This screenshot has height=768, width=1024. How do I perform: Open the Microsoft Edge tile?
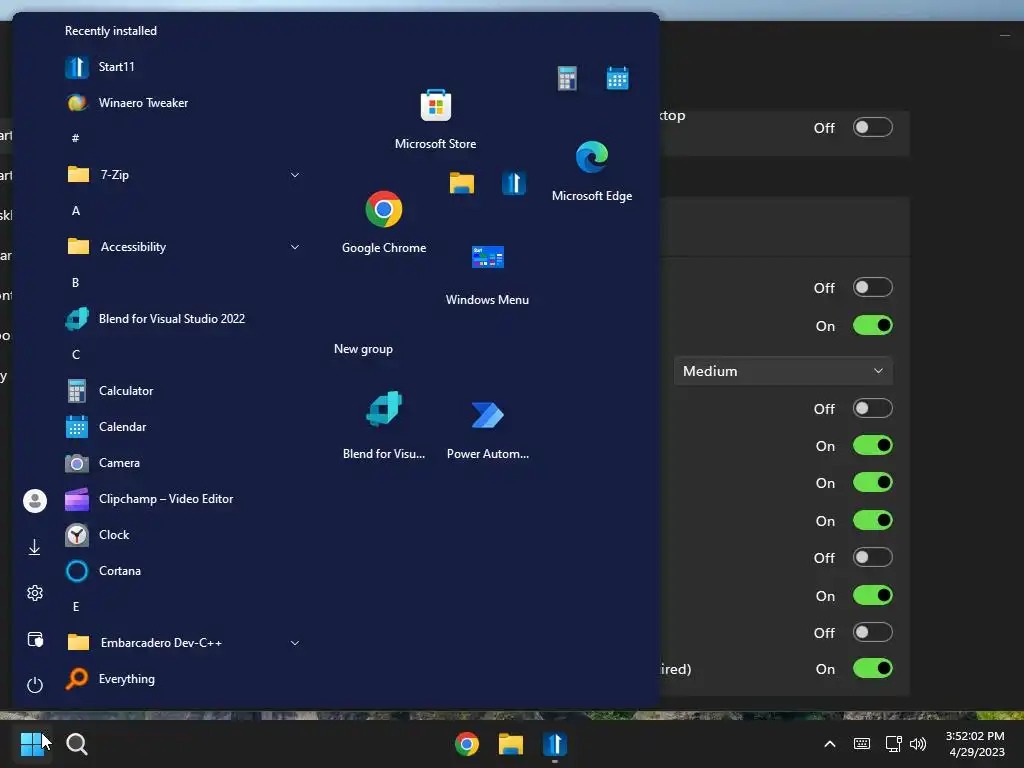pyautogui.click(x=592, y=170)
